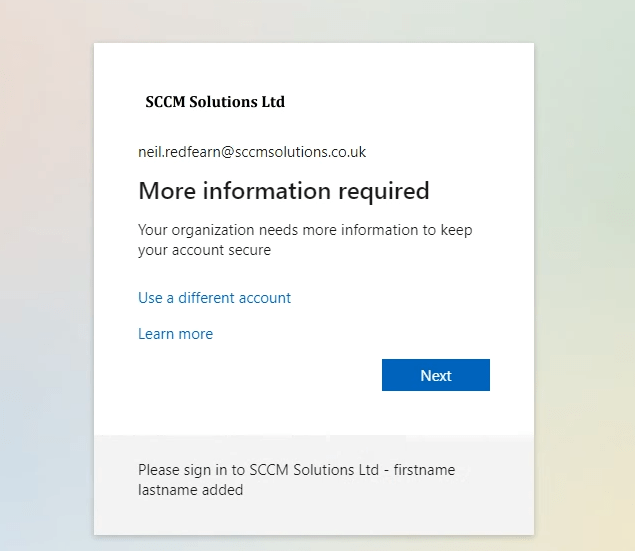Click 'lastname added' text in footer
This screenshot has width=635, height=551.
tap(190, 490)
